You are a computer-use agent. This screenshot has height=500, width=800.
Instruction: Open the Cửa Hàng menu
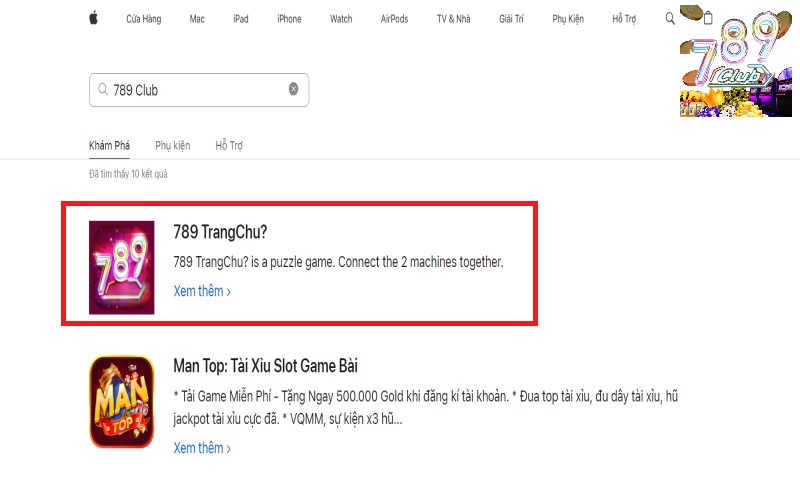coord(143,19)
